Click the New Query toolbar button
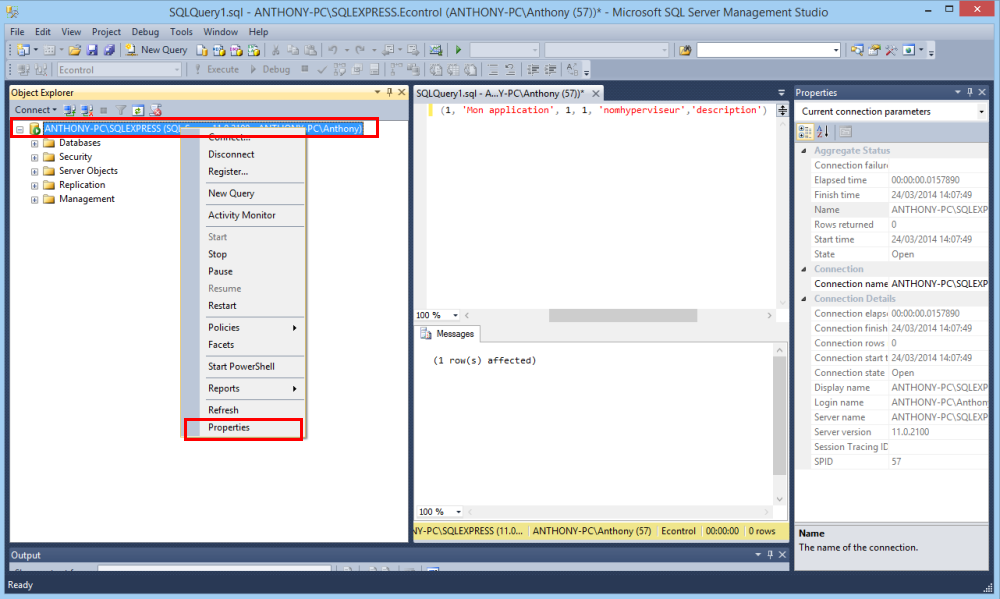 click(x=156, y=50)
